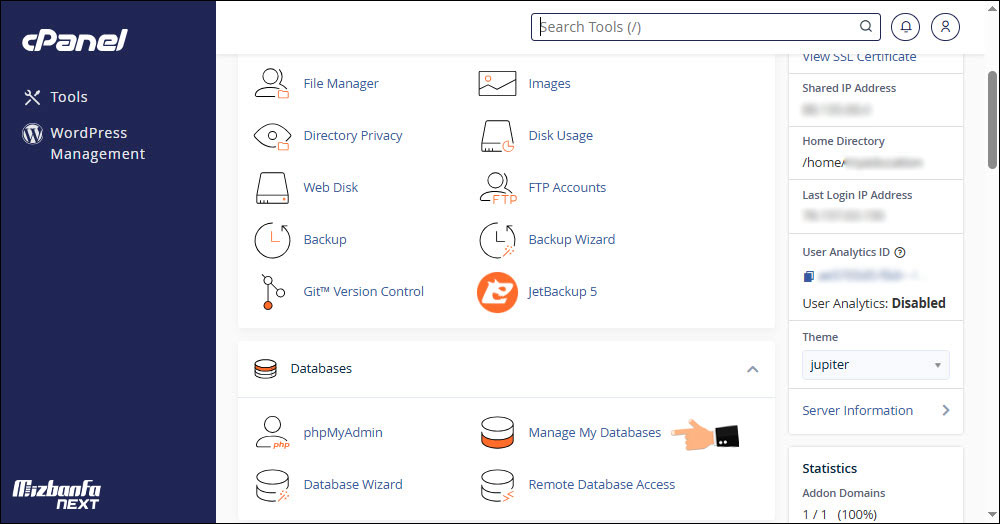Open the Database Wizard link
Viewport: 1000px width, 524px height.
[353, 484]
